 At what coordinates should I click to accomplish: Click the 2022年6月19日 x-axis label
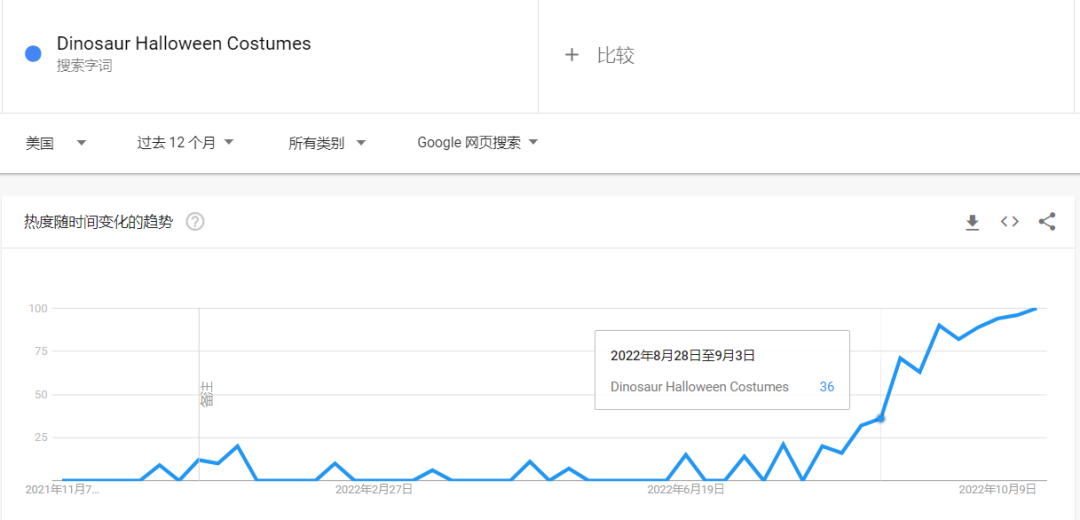pyautogui.click(x=685, y=490)
